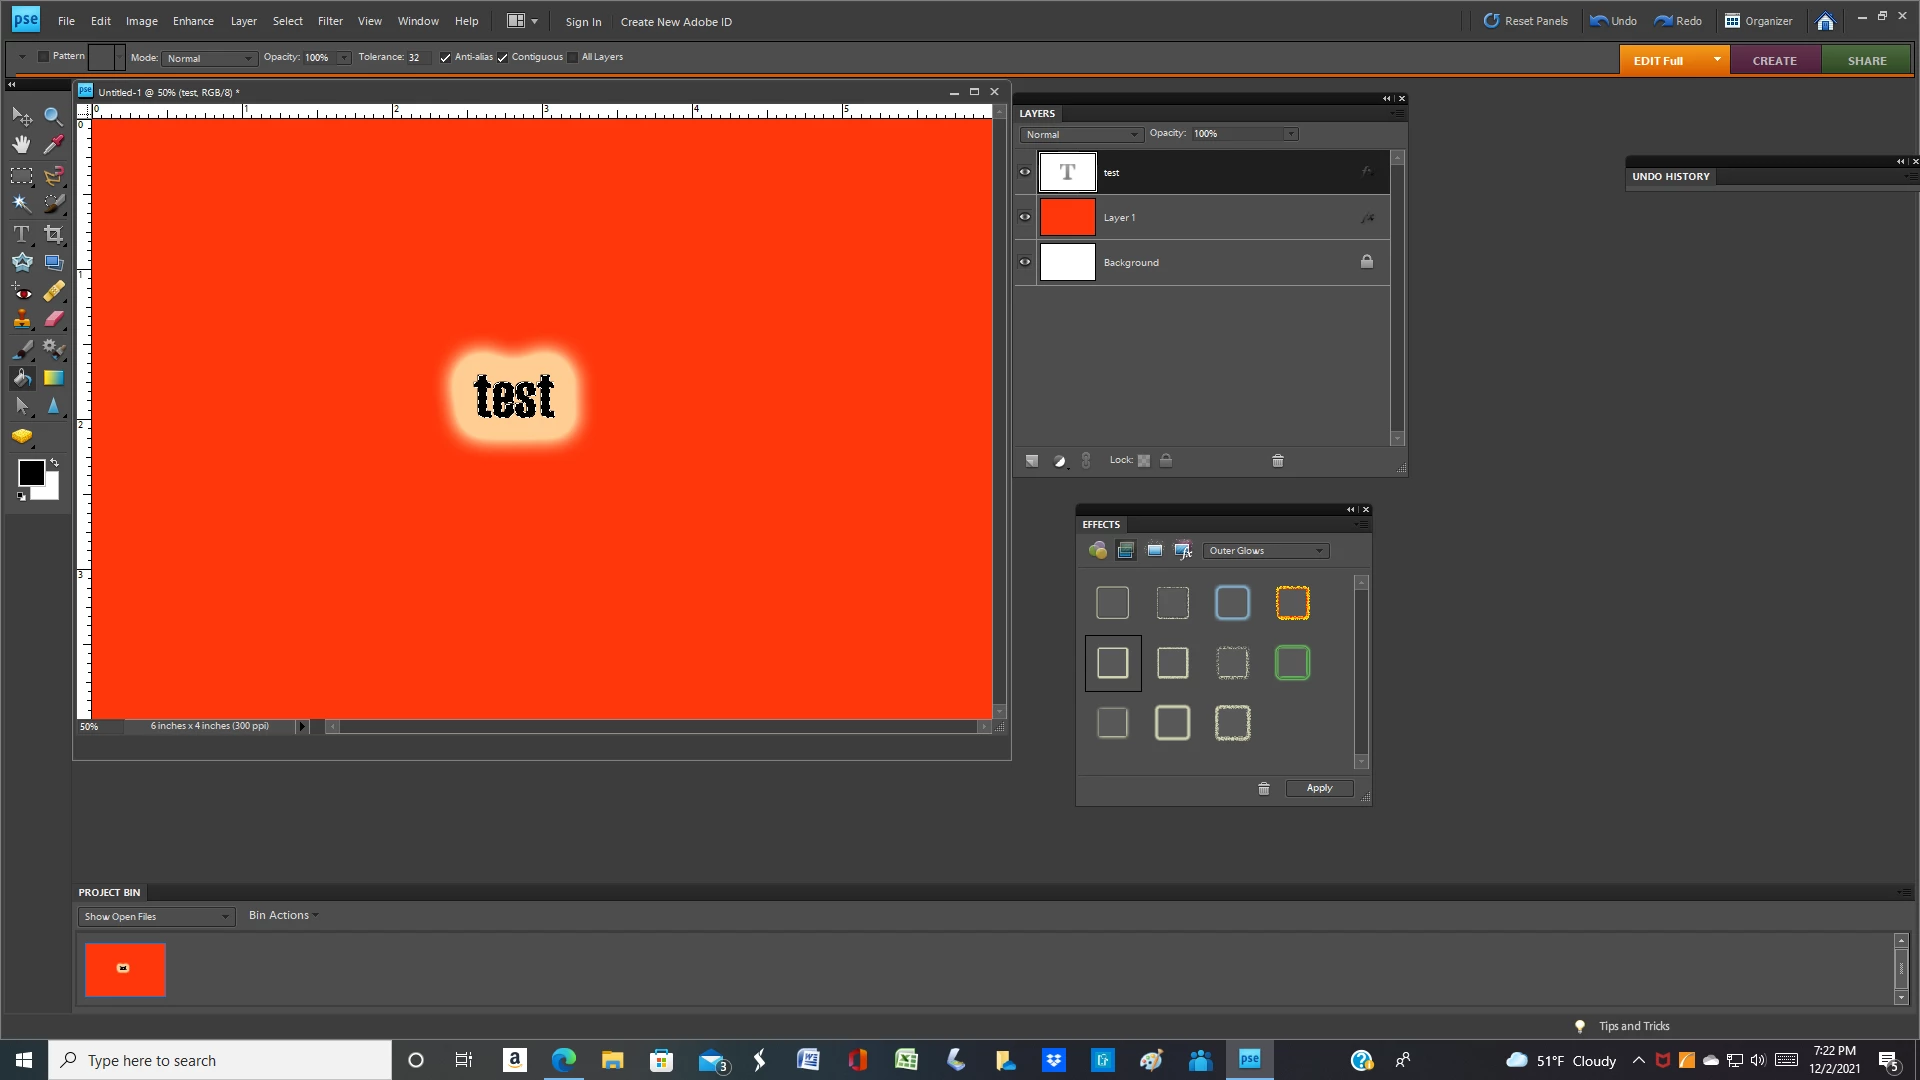Image resolution: width=1920 pixels, height=1080 pixels.
Task: Expand the Show Open Files dropdown
Action: click(x=156, y=917)
